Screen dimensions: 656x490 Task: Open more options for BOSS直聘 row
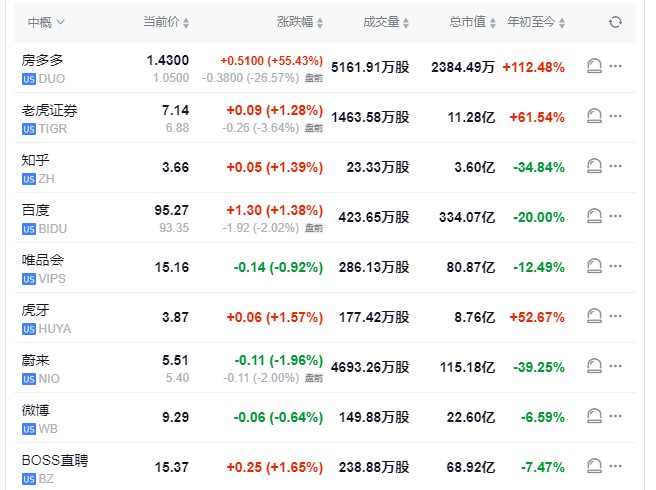coord(615,466)
